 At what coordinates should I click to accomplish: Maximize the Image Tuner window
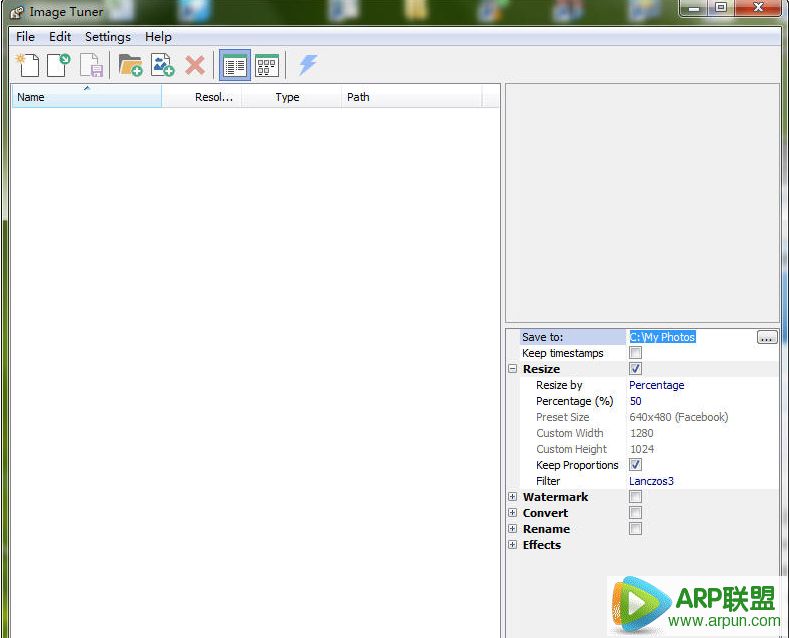(x=721, y=8)
